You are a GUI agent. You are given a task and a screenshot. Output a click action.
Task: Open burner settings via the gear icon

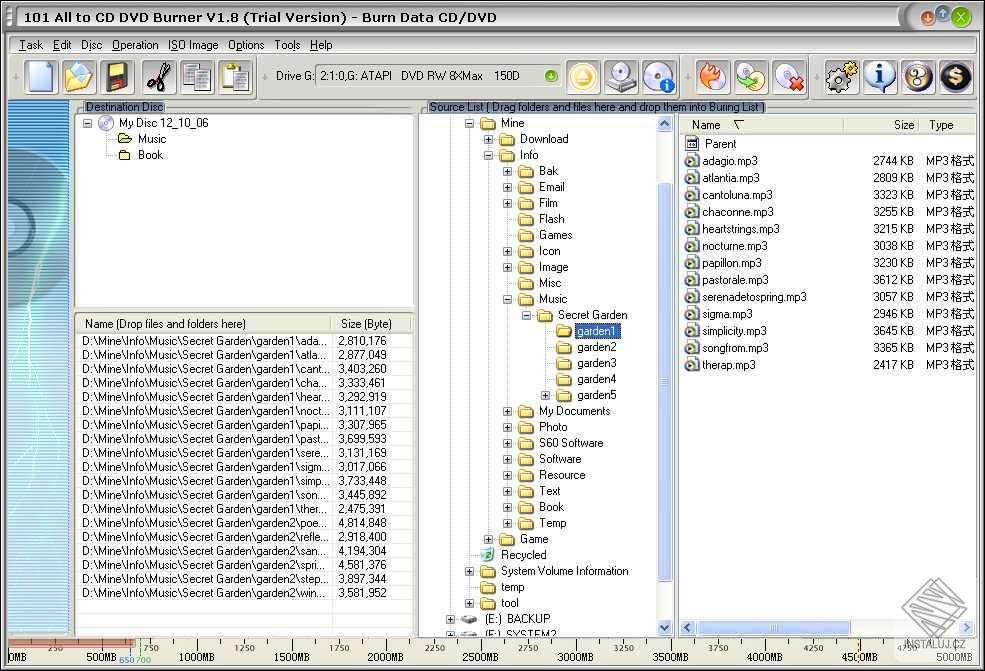pos(840,77)
